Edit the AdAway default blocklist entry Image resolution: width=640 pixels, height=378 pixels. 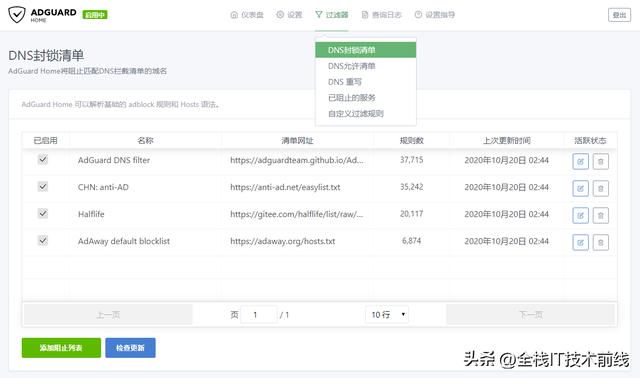(x=580, y=242)
